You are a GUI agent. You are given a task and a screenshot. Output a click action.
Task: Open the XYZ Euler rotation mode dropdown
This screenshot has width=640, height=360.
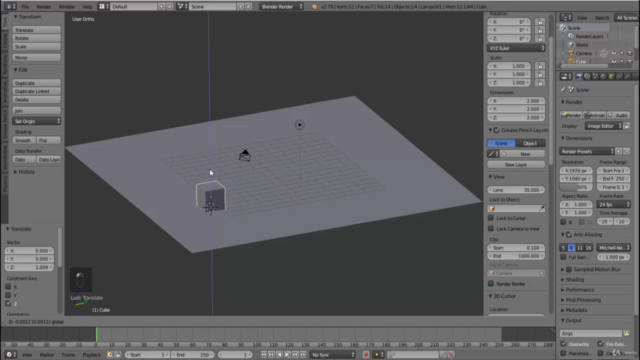tap(516, 48)
